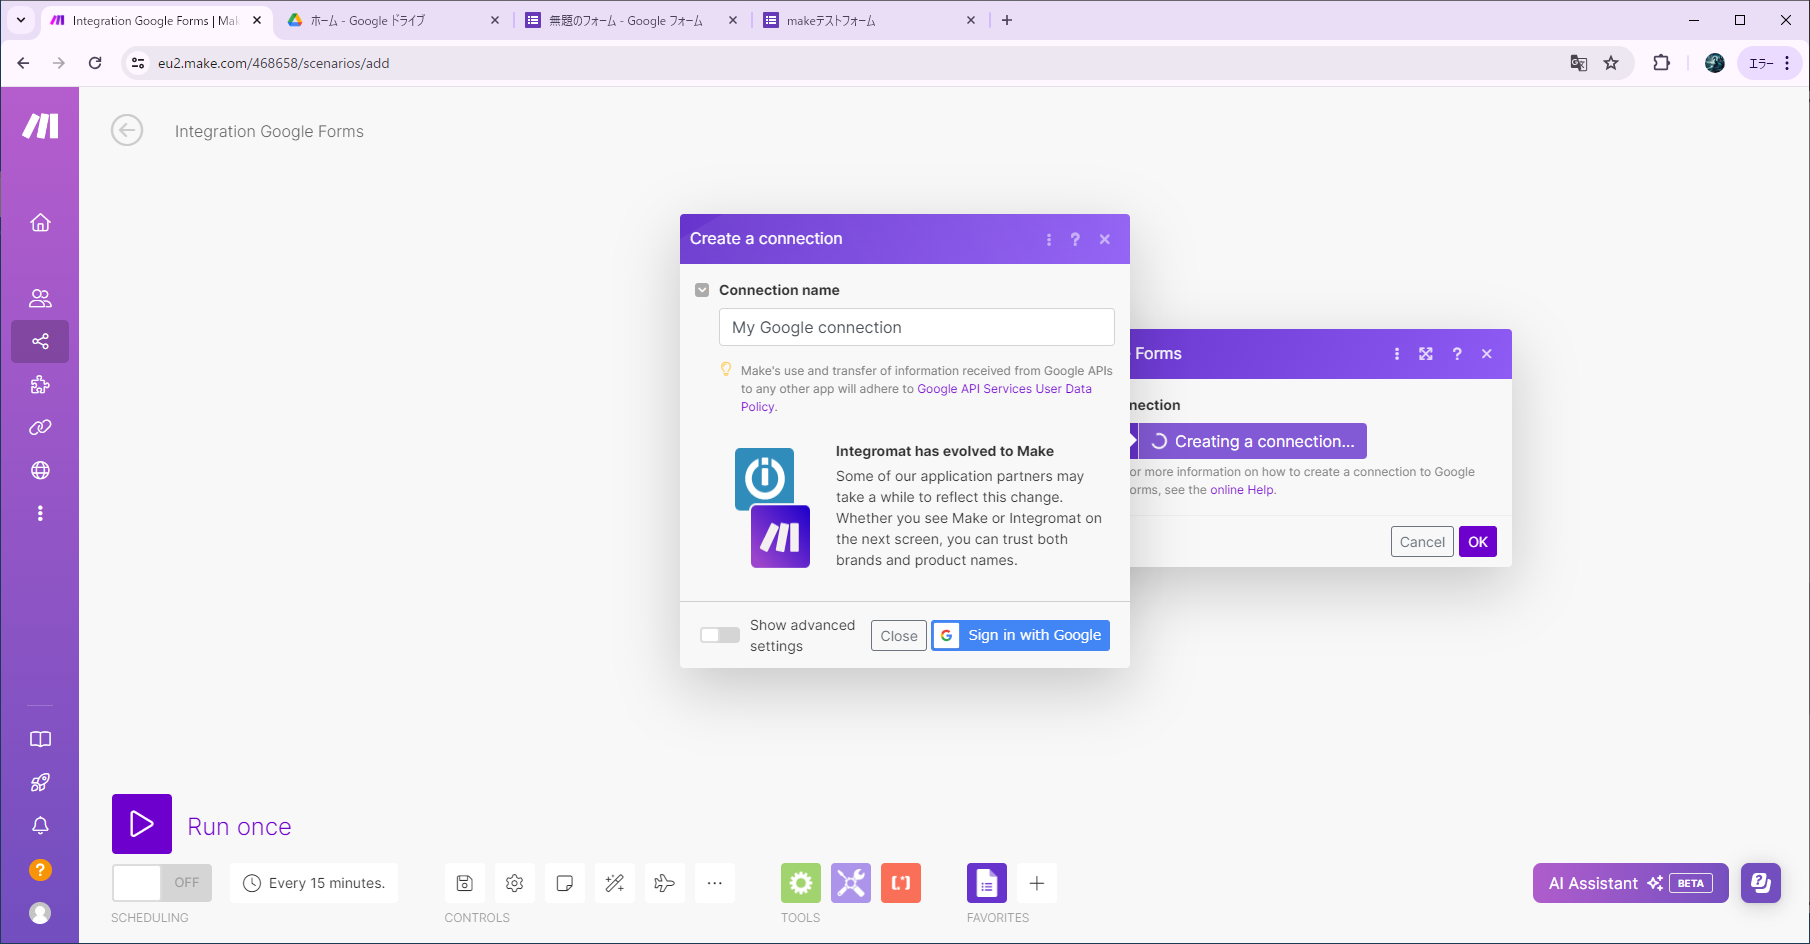This screenshot has width=1810, height=944.
Task: Open a new browser tab
Action: pyautogui.click(x=1007, y=20)
